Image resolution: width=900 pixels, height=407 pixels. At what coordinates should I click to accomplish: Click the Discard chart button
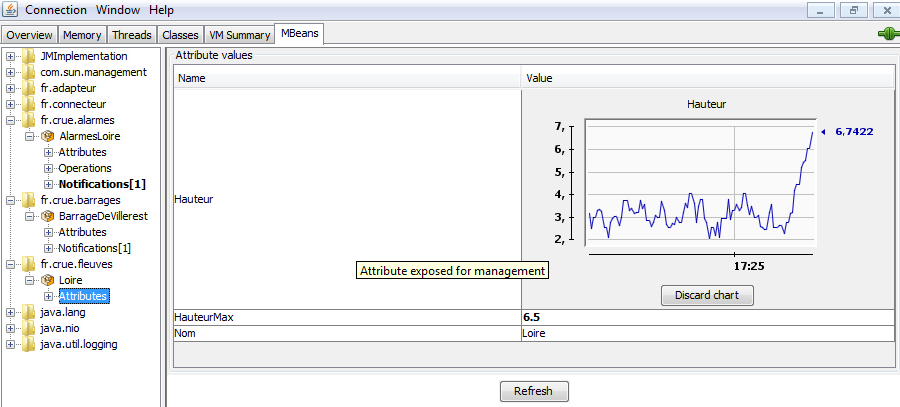click(x=707, y=295)
